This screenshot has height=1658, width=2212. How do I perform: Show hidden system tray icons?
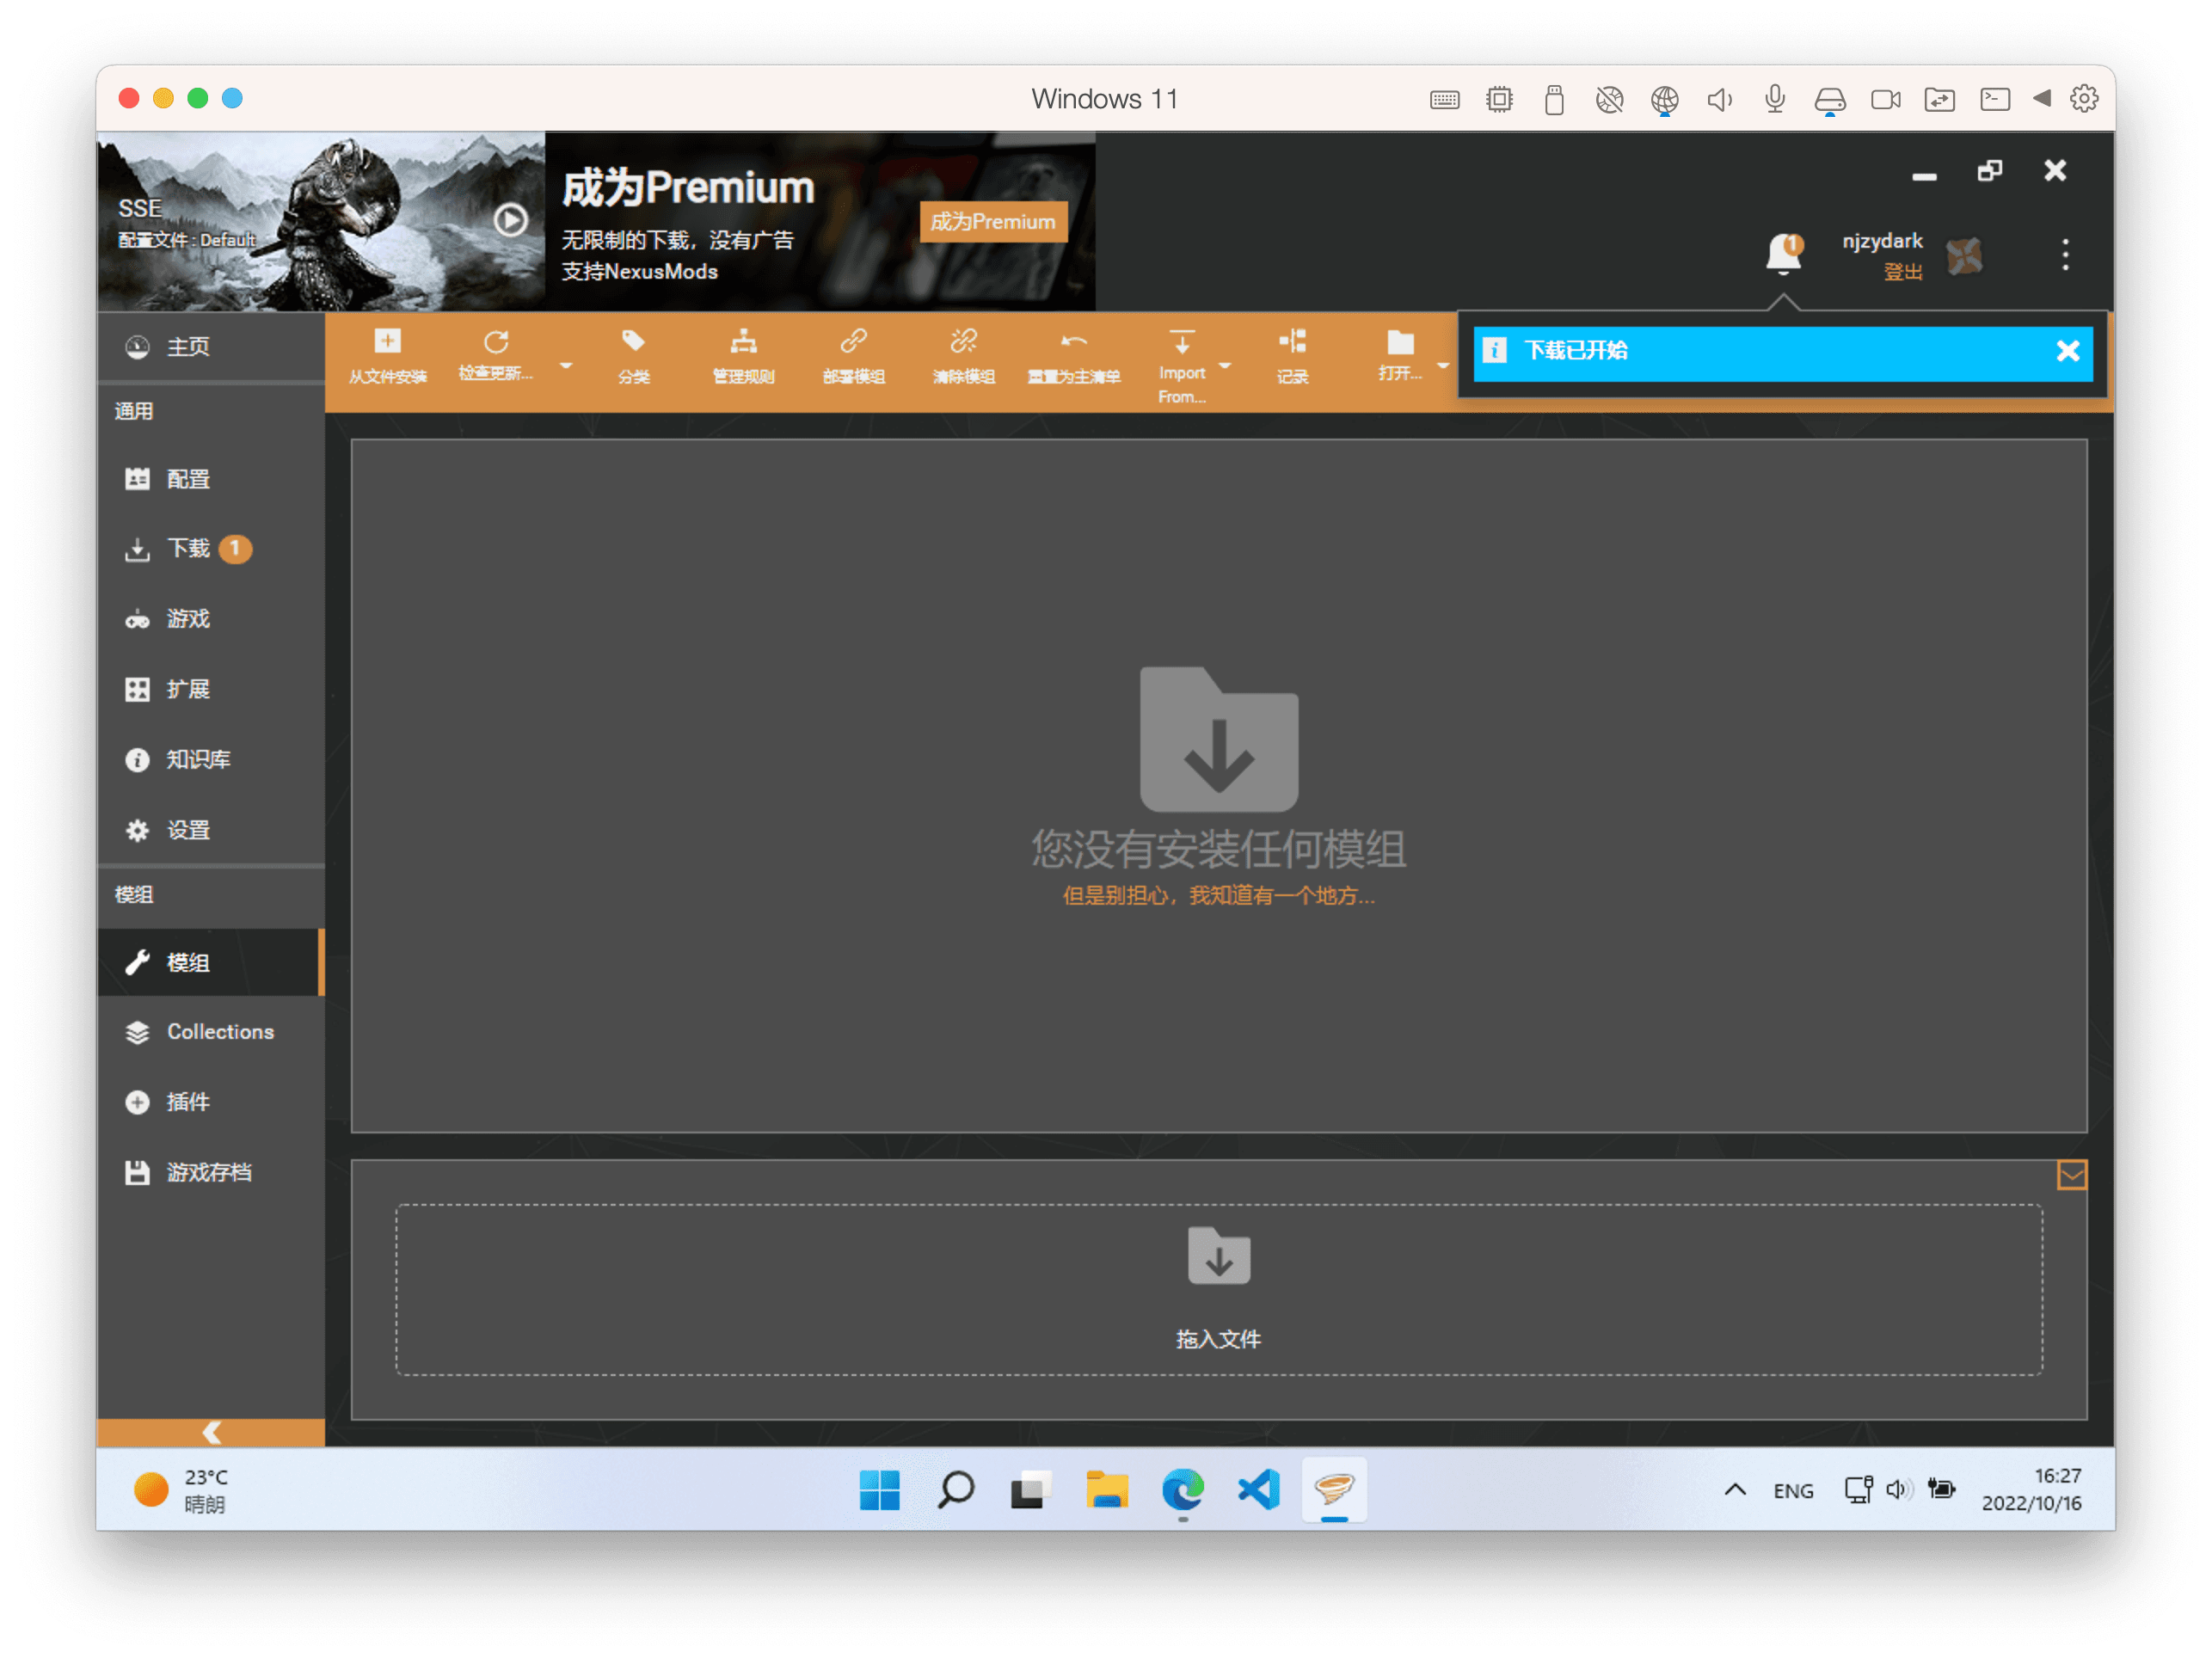(1735, 1490)
